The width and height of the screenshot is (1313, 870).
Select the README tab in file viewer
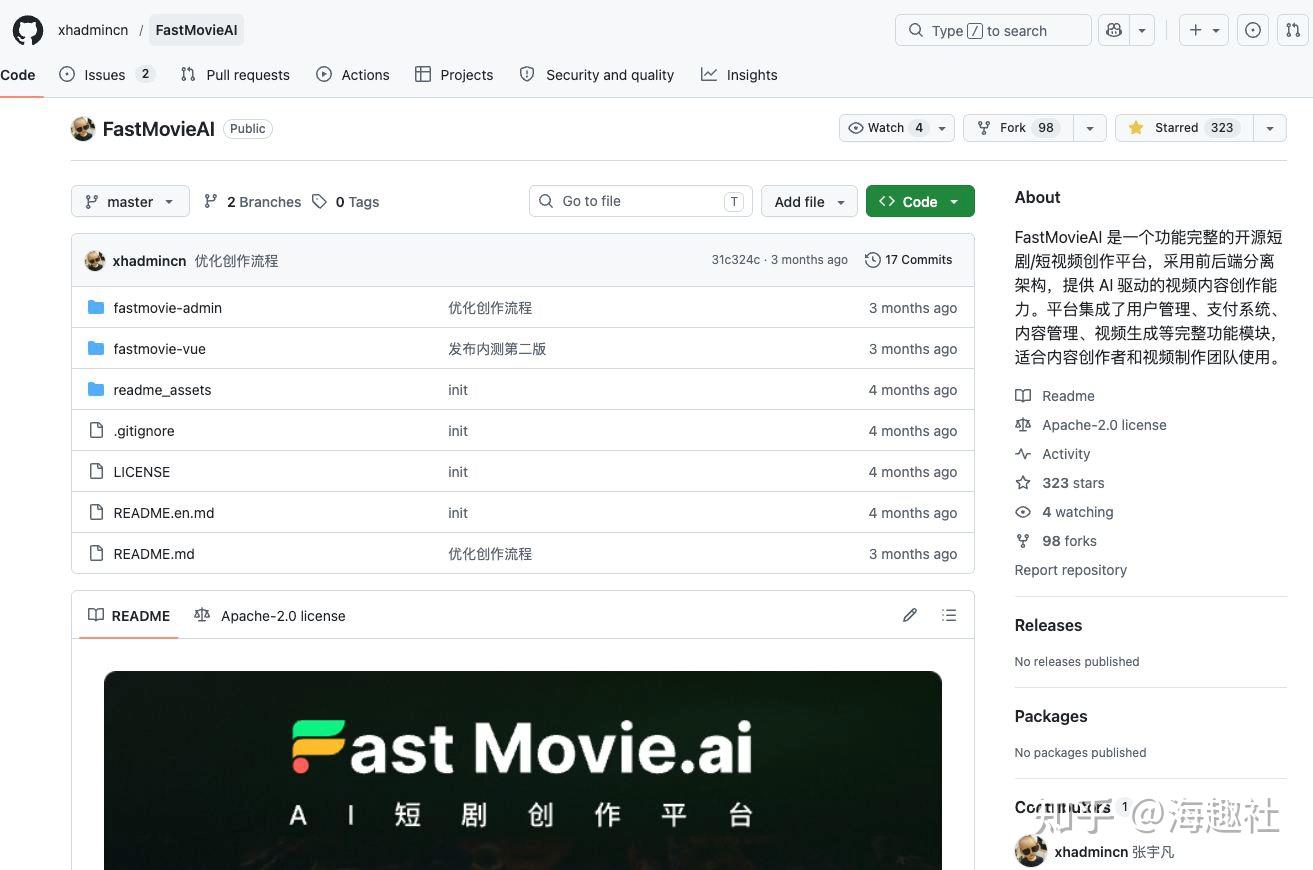(x=129, y=615)
